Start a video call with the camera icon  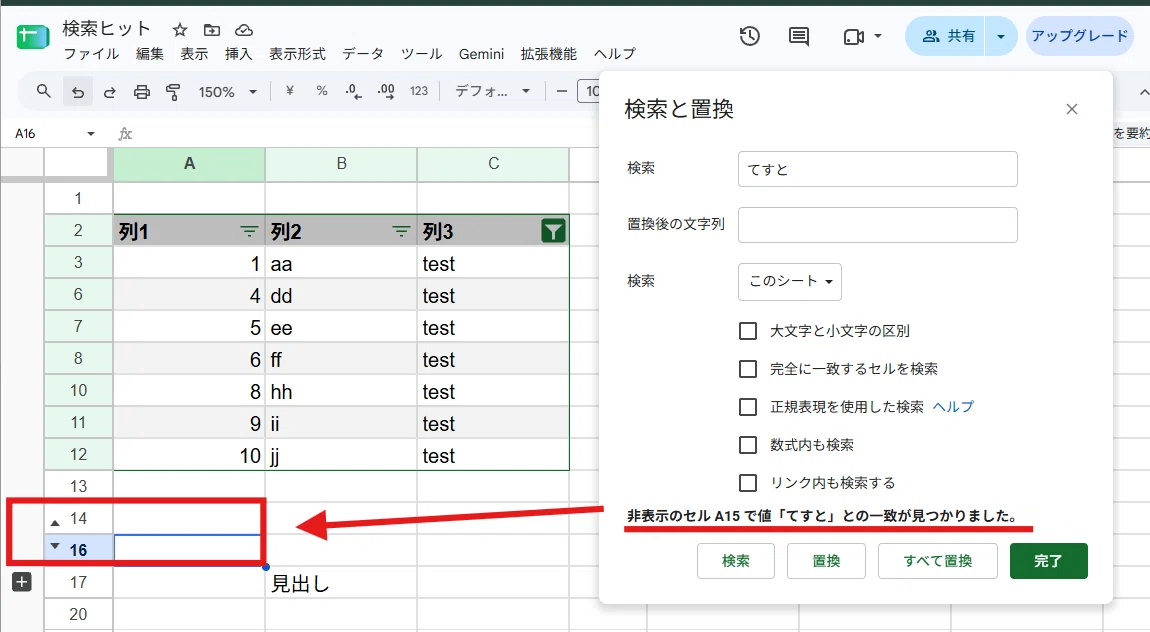click(854, 37)
